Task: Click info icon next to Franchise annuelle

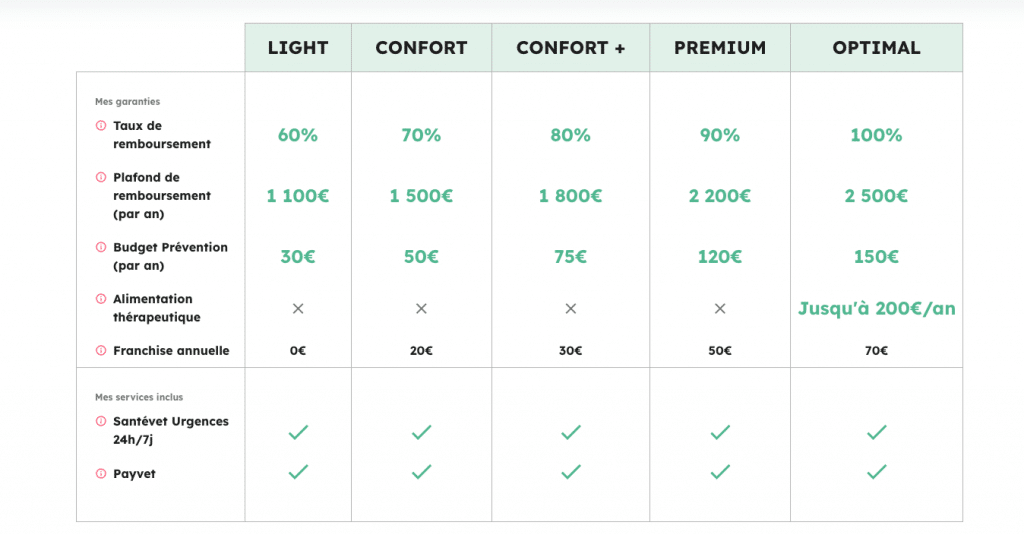Action: tap(100, 351)
